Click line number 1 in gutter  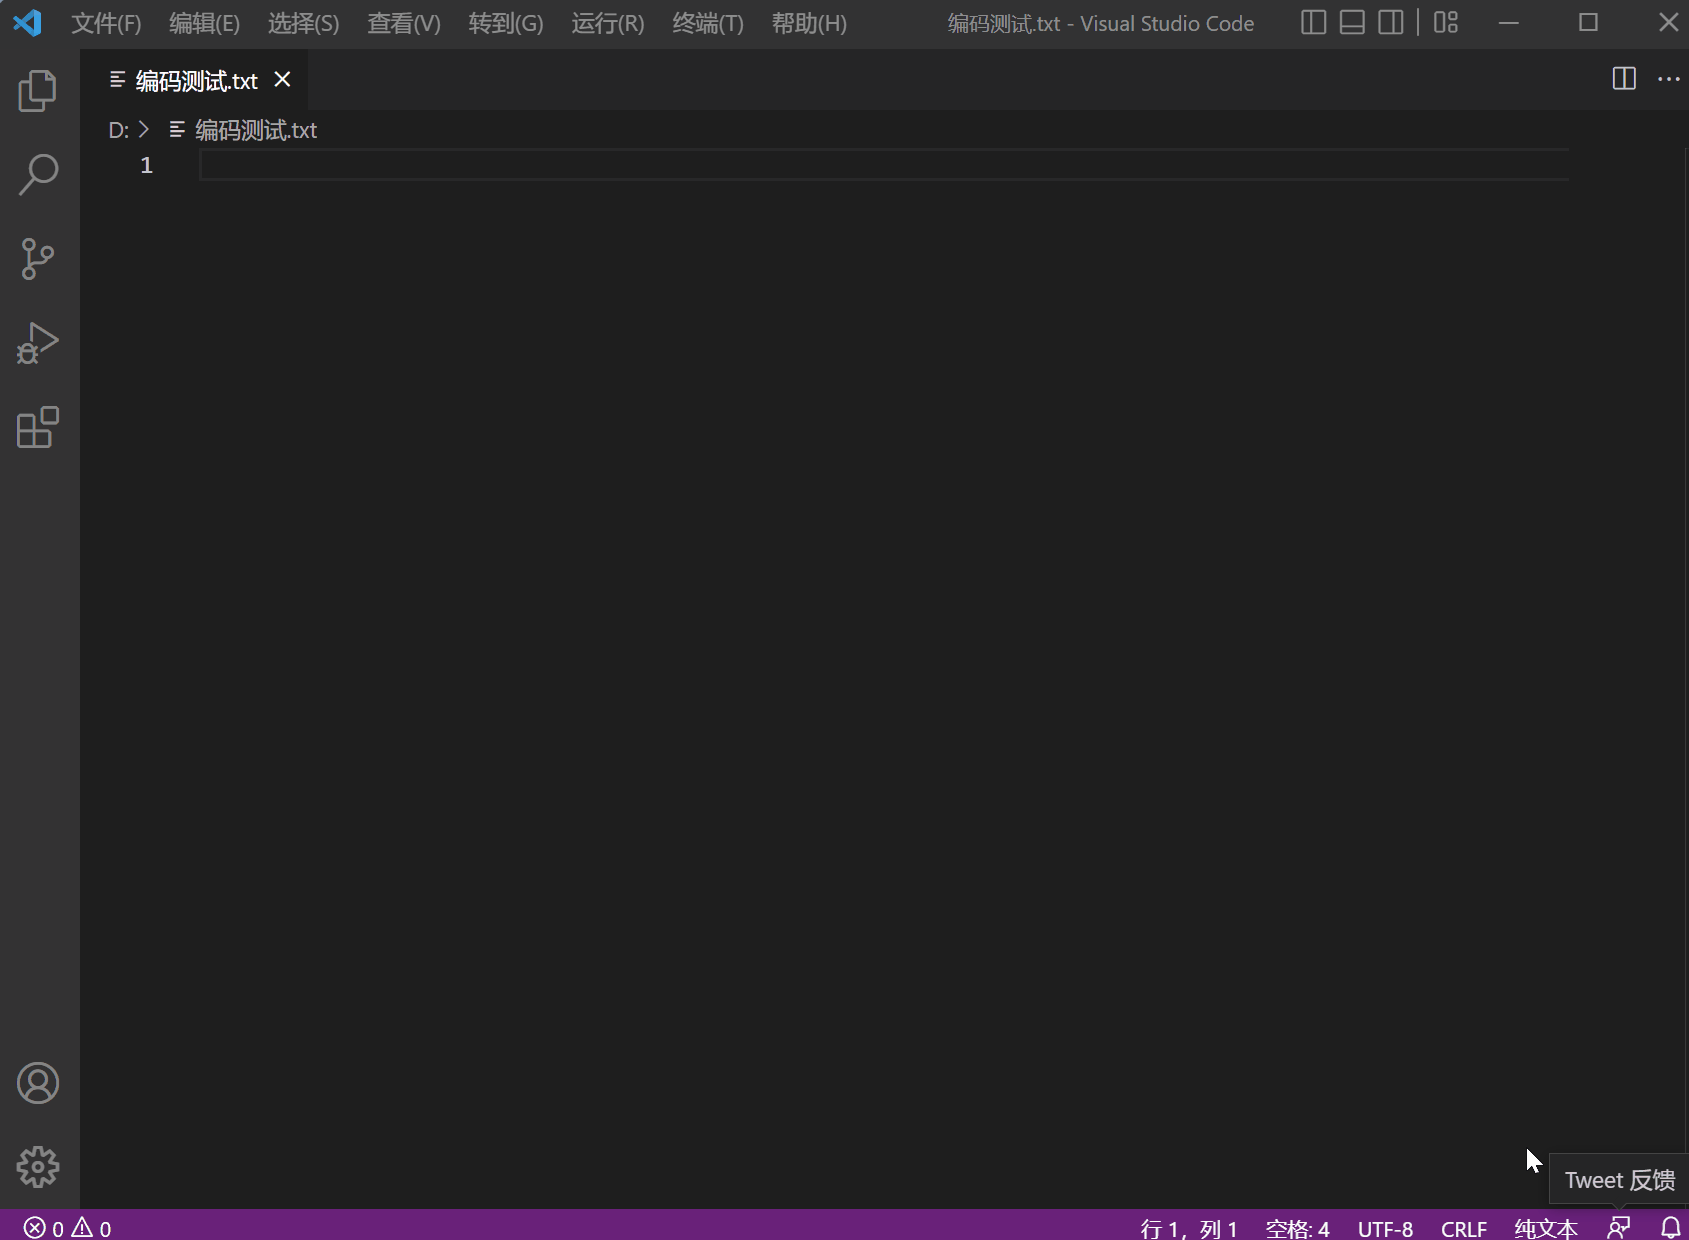pos(147,165)
